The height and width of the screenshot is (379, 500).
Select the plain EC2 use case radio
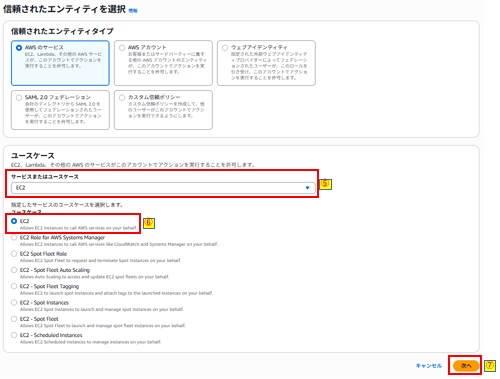click(x=14, y=221)
